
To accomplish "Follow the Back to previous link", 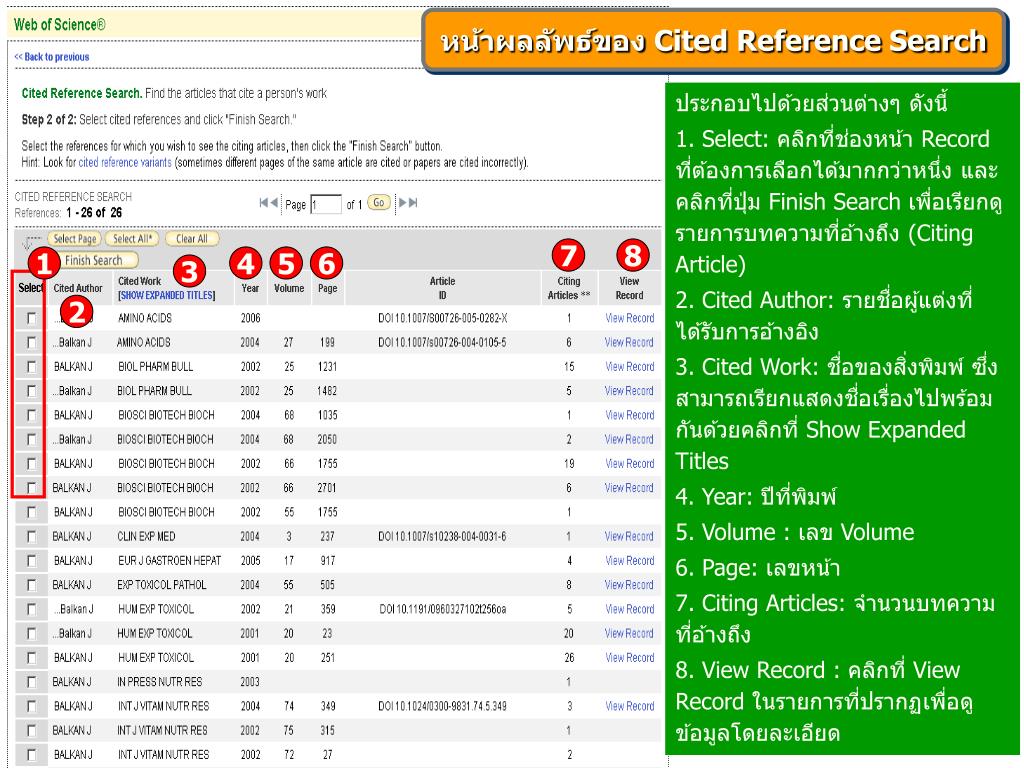I will [x=52, y=57].
